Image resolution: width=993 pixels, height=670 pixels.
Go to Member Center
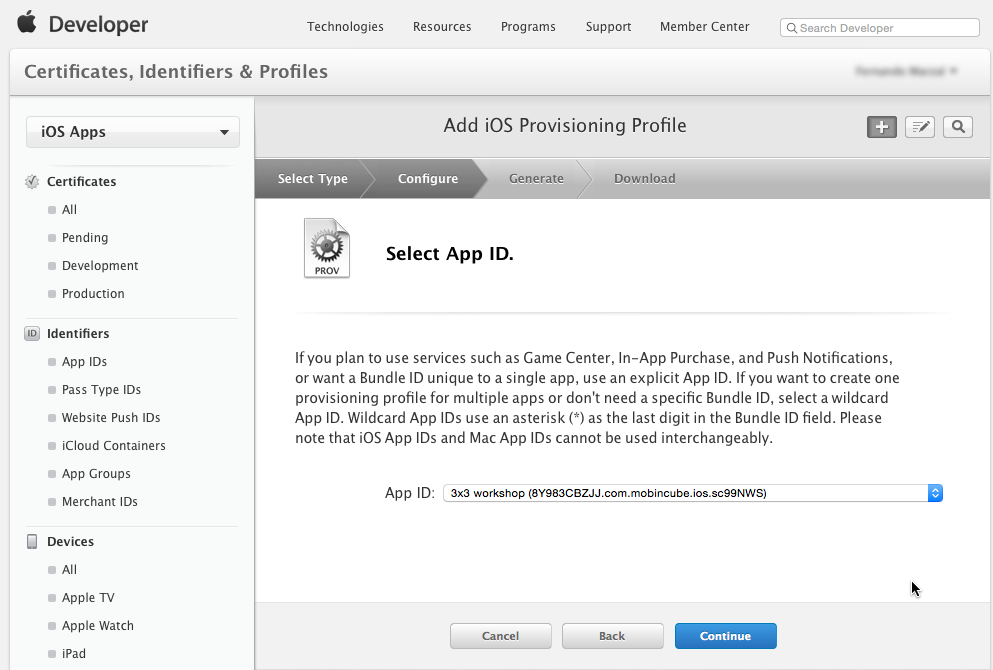(705, 27)
